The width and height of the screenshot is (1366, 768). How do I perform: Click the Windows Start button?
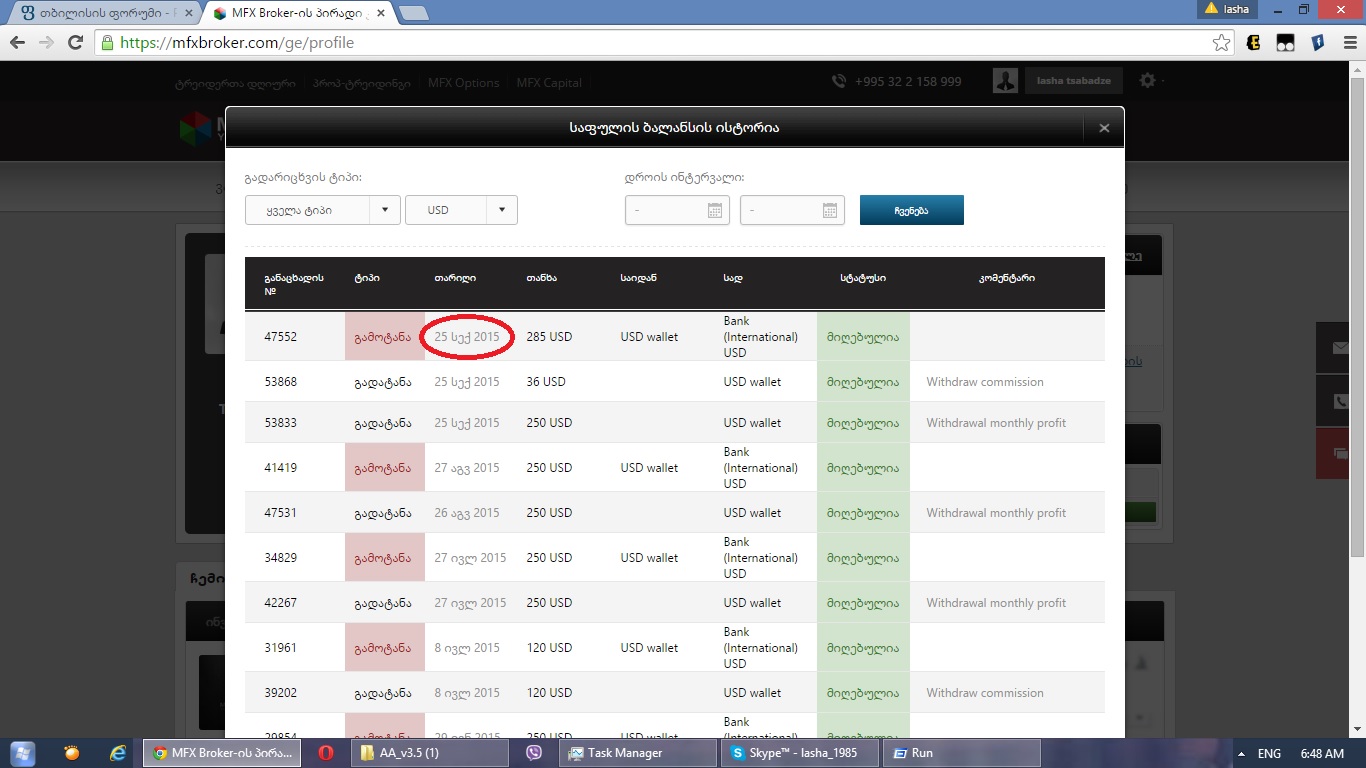click(x=20, y=753)
